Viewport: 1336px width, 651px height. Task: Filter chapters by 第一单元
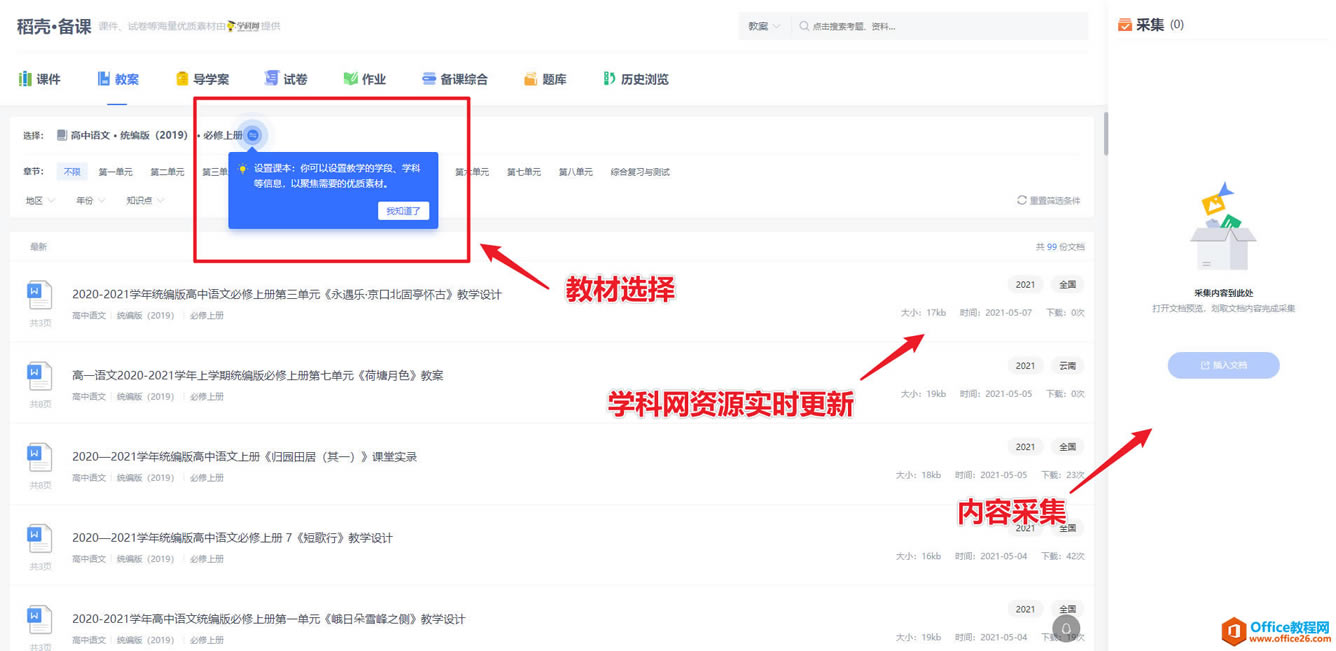(115, 172)
